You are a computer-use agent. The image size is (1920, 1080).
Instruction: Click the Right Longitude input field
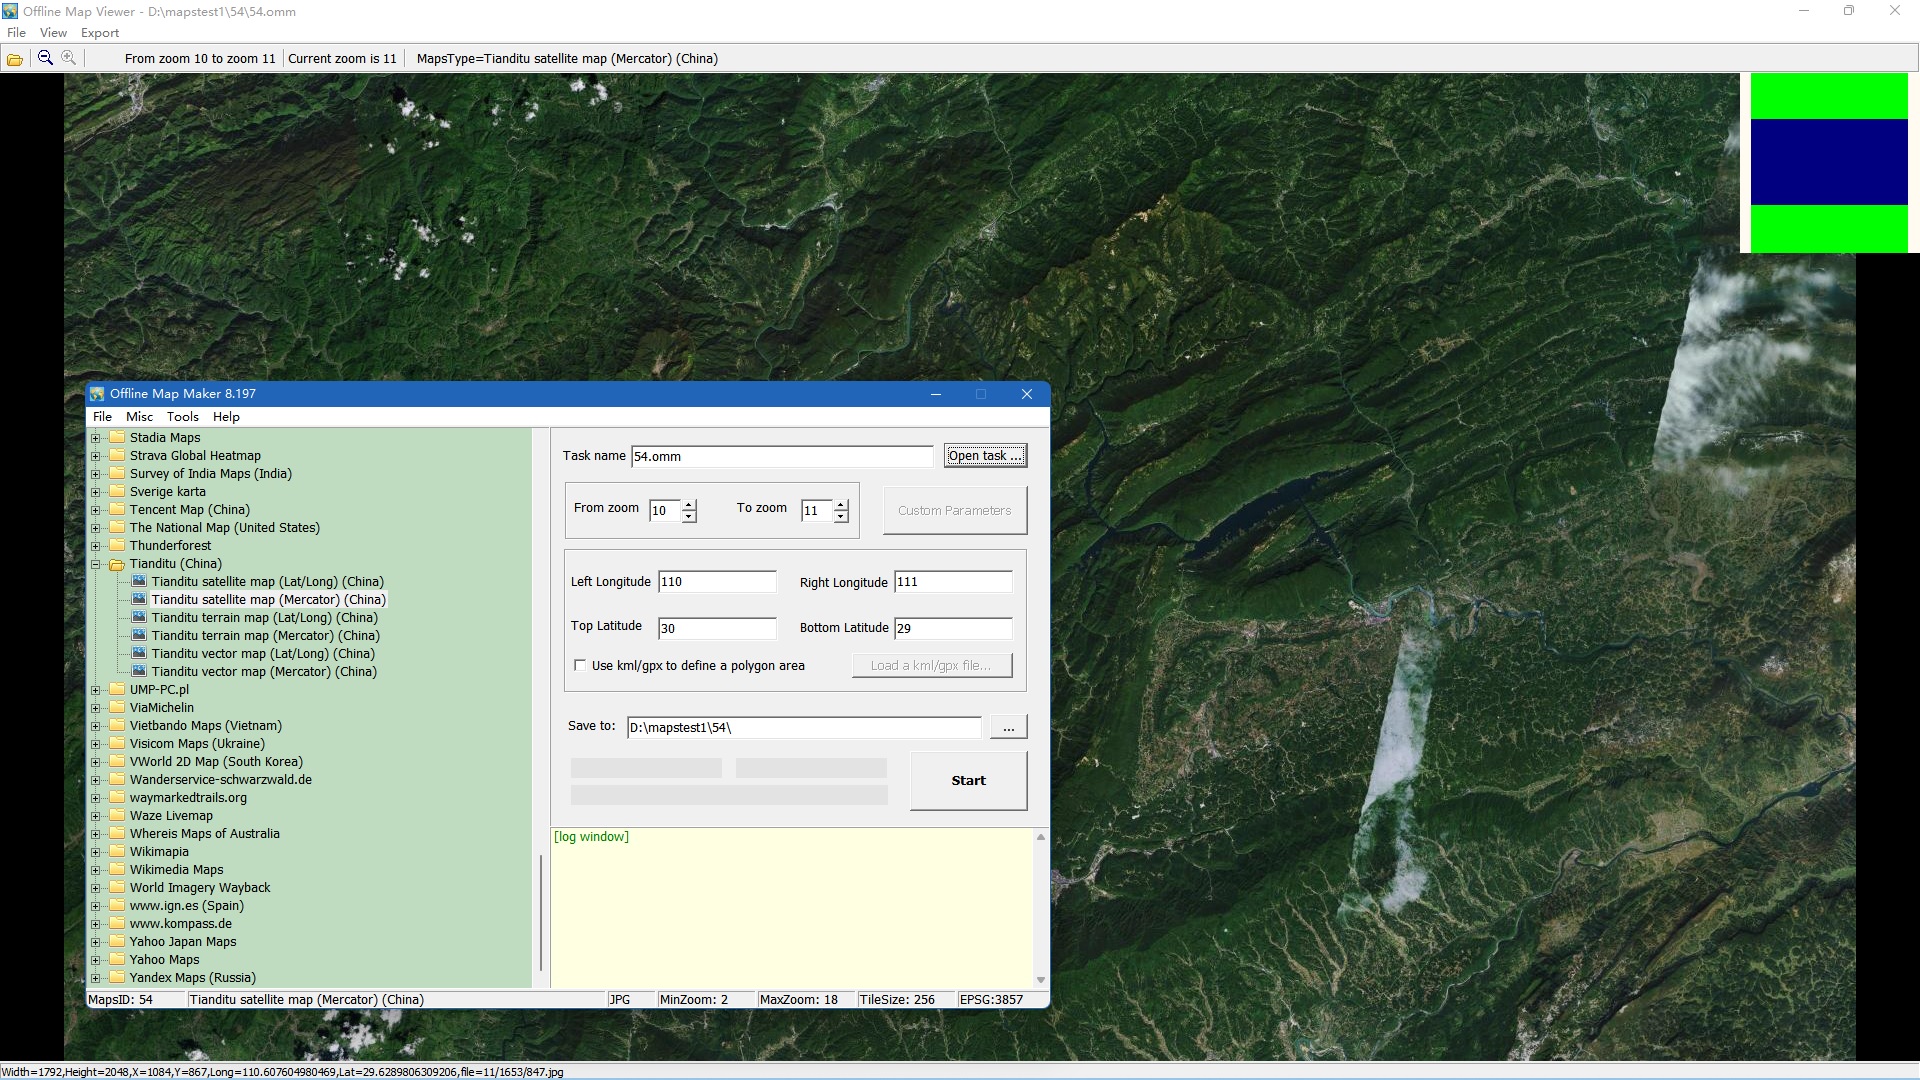[x=953, y=582]
